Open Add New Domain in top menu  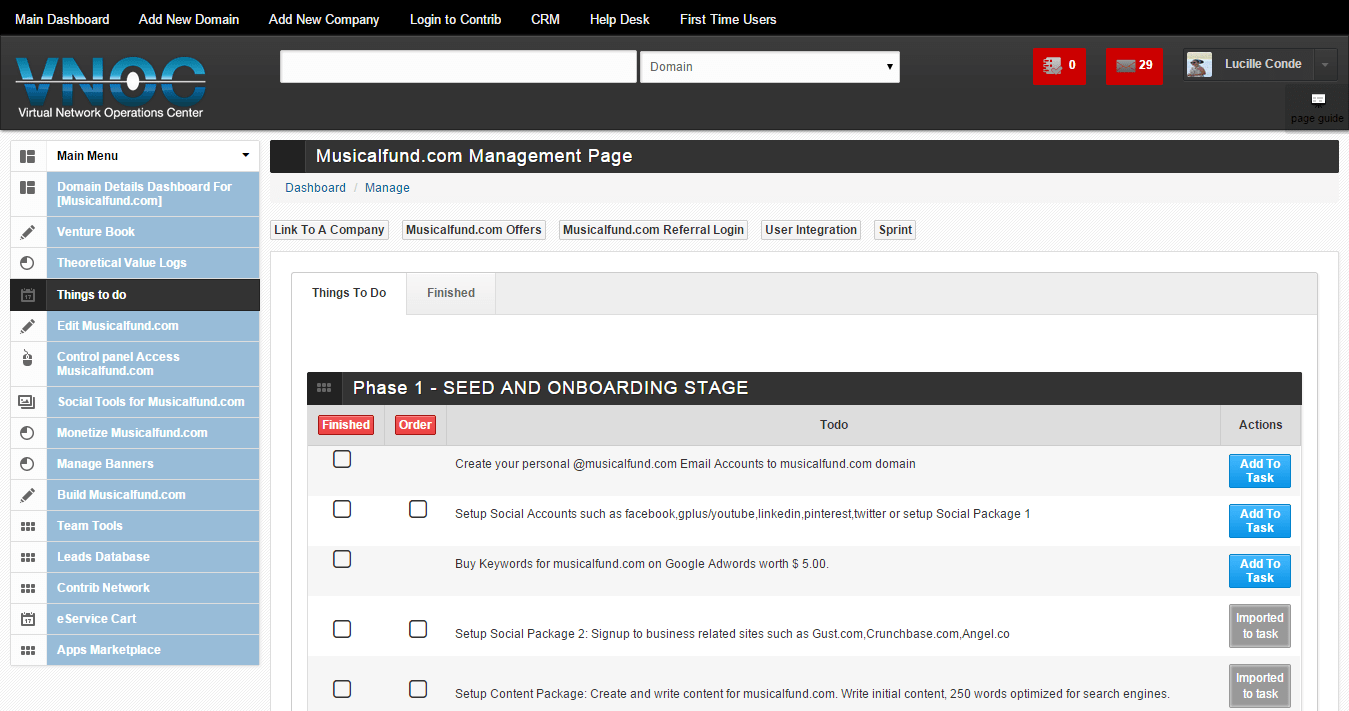coord(189,19)
